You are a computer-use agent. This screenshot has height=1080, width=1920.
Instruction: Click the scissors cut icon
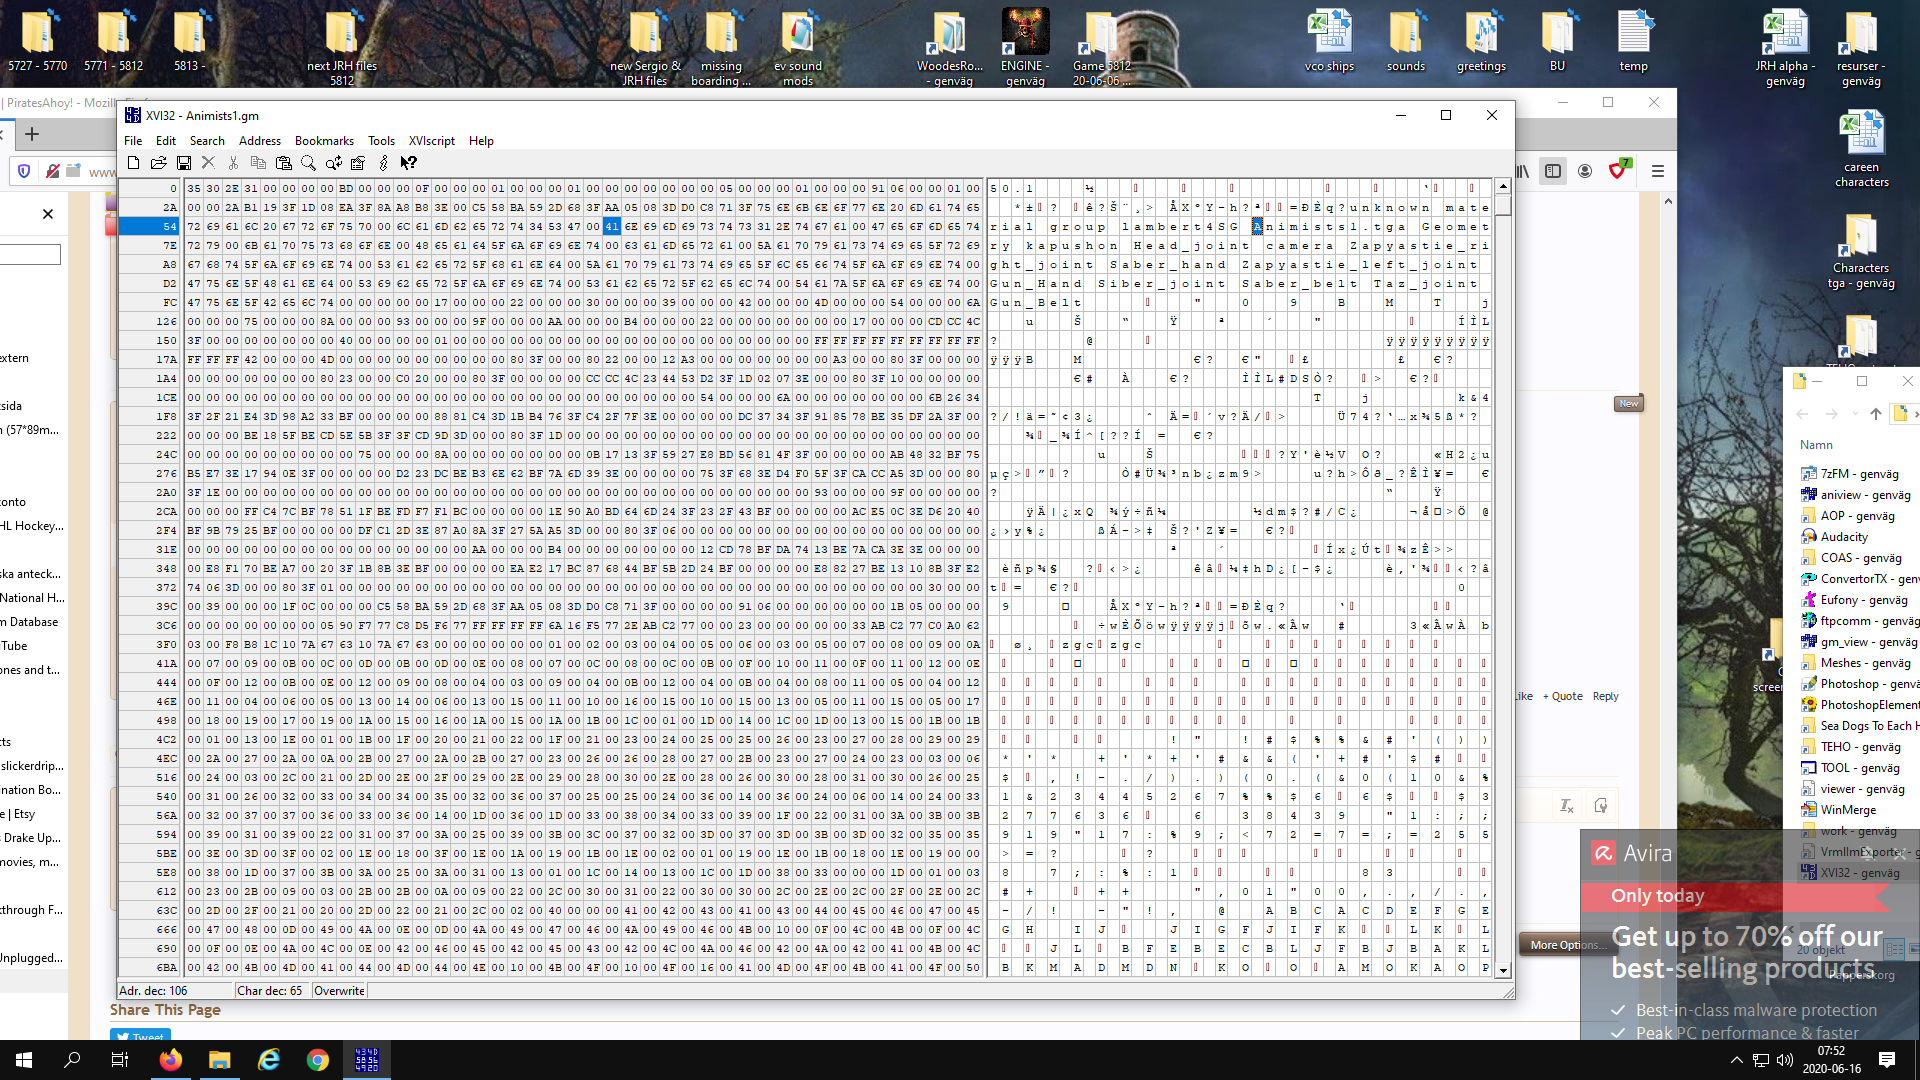coord(233,163)
